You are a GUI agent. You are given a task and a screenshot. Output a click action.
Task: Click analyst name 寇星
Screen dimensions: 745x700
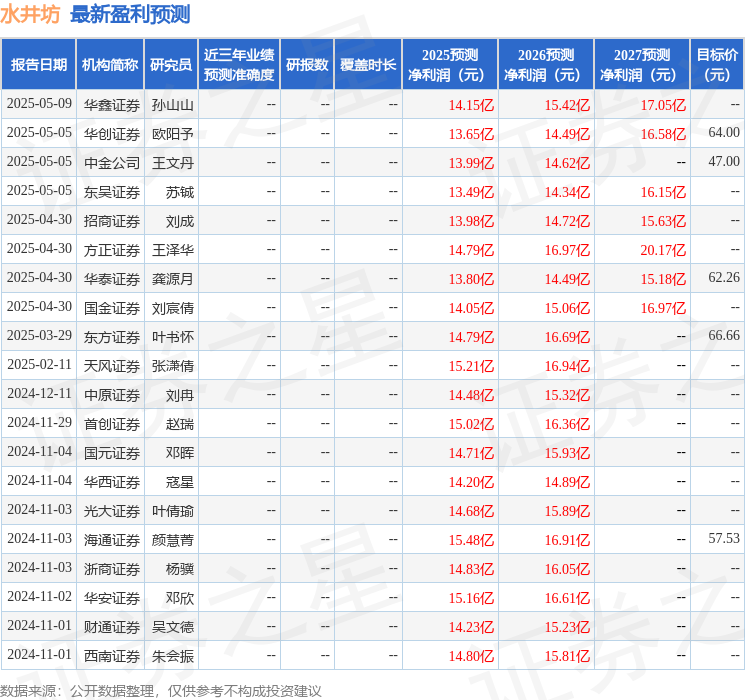point(180,481)
